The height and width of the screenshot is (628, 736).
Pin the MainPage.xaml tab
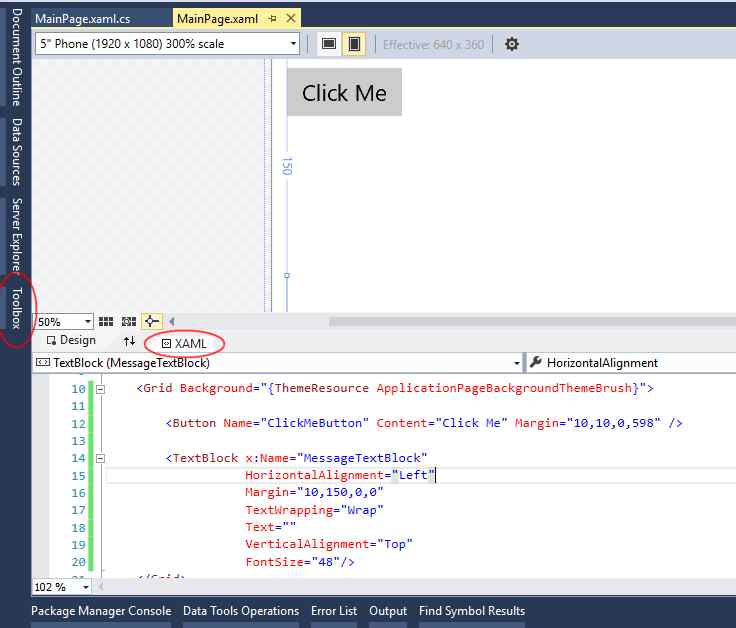pyautogui.click(x=272, y=18)
